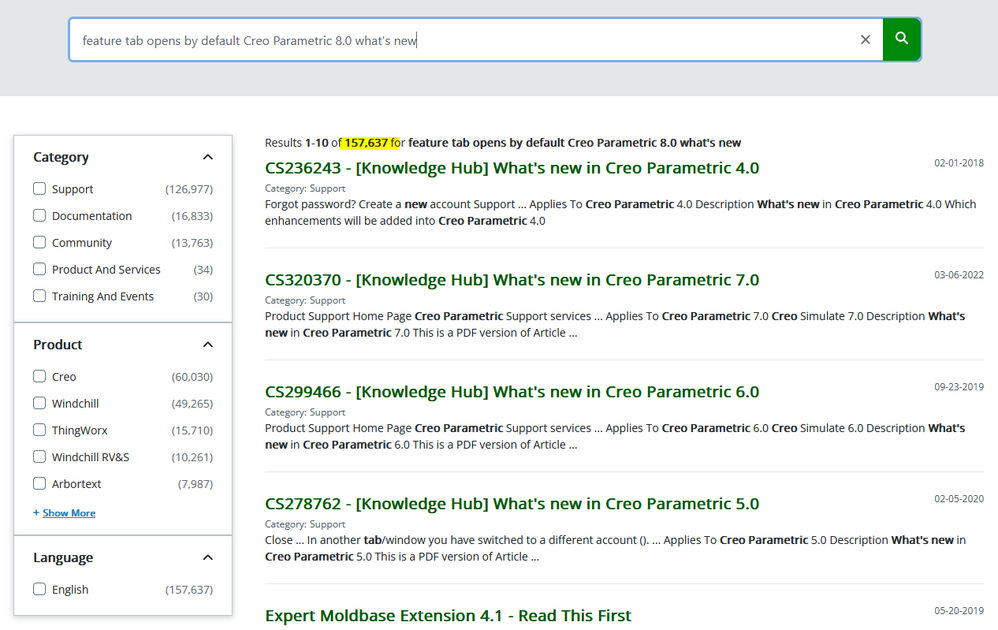Tick the Community category checkbox
998x630 pixels.
[40, 243]
